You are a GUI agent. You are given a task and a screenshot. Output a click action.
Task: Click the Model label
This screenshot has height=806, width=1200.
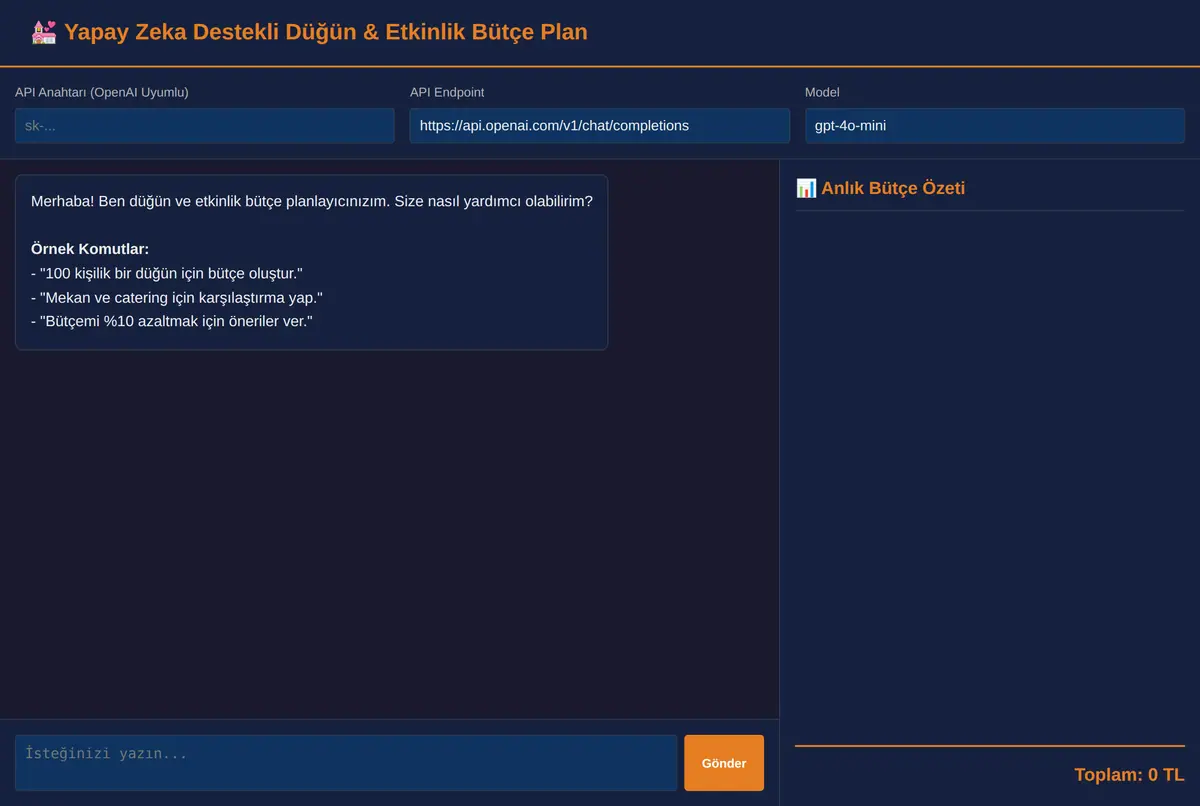click(823, 92)
